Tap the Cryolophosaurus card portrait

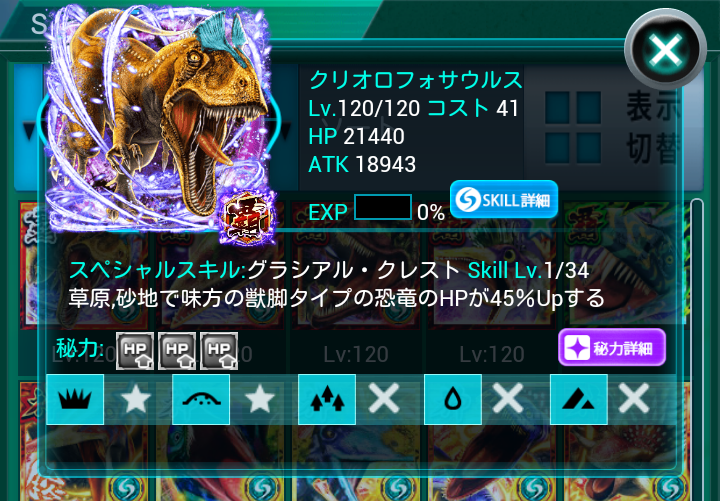pyautogui.click(x=158, y=119)
